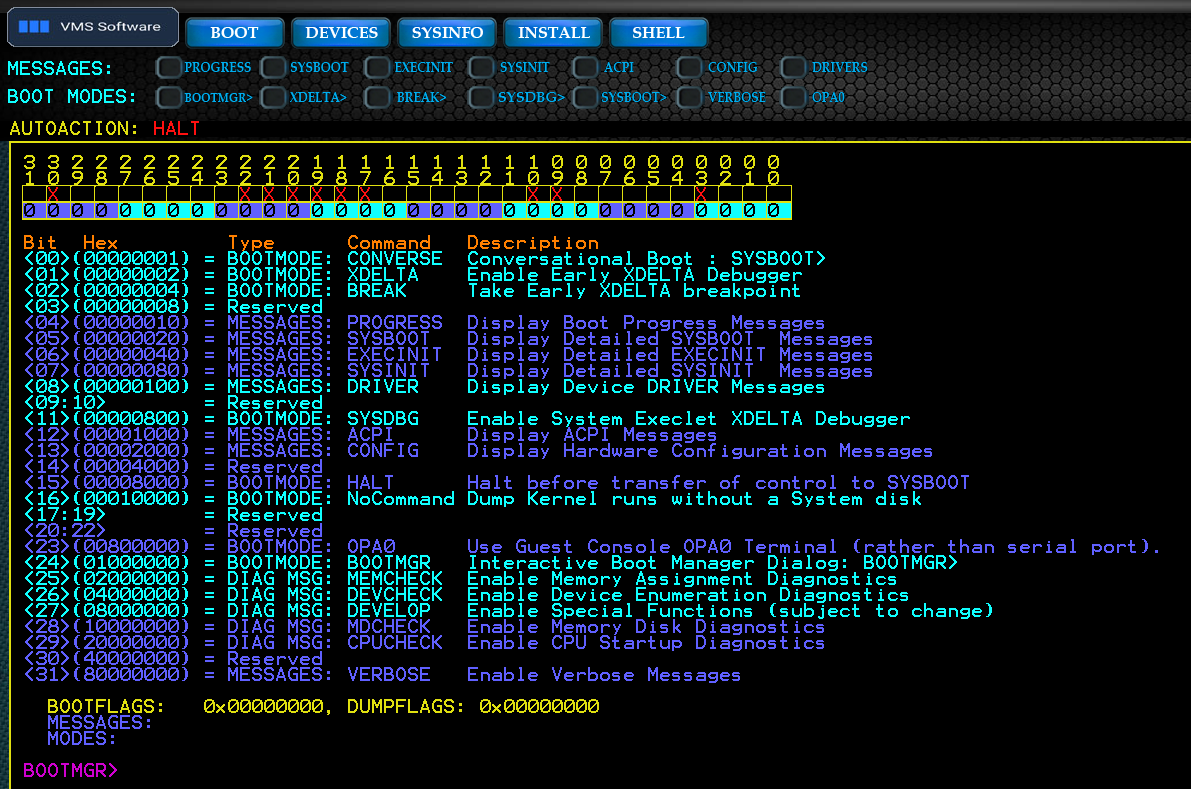
Task: Toggle BREAK> boot mode checkbox
Action: coord(377,97)
